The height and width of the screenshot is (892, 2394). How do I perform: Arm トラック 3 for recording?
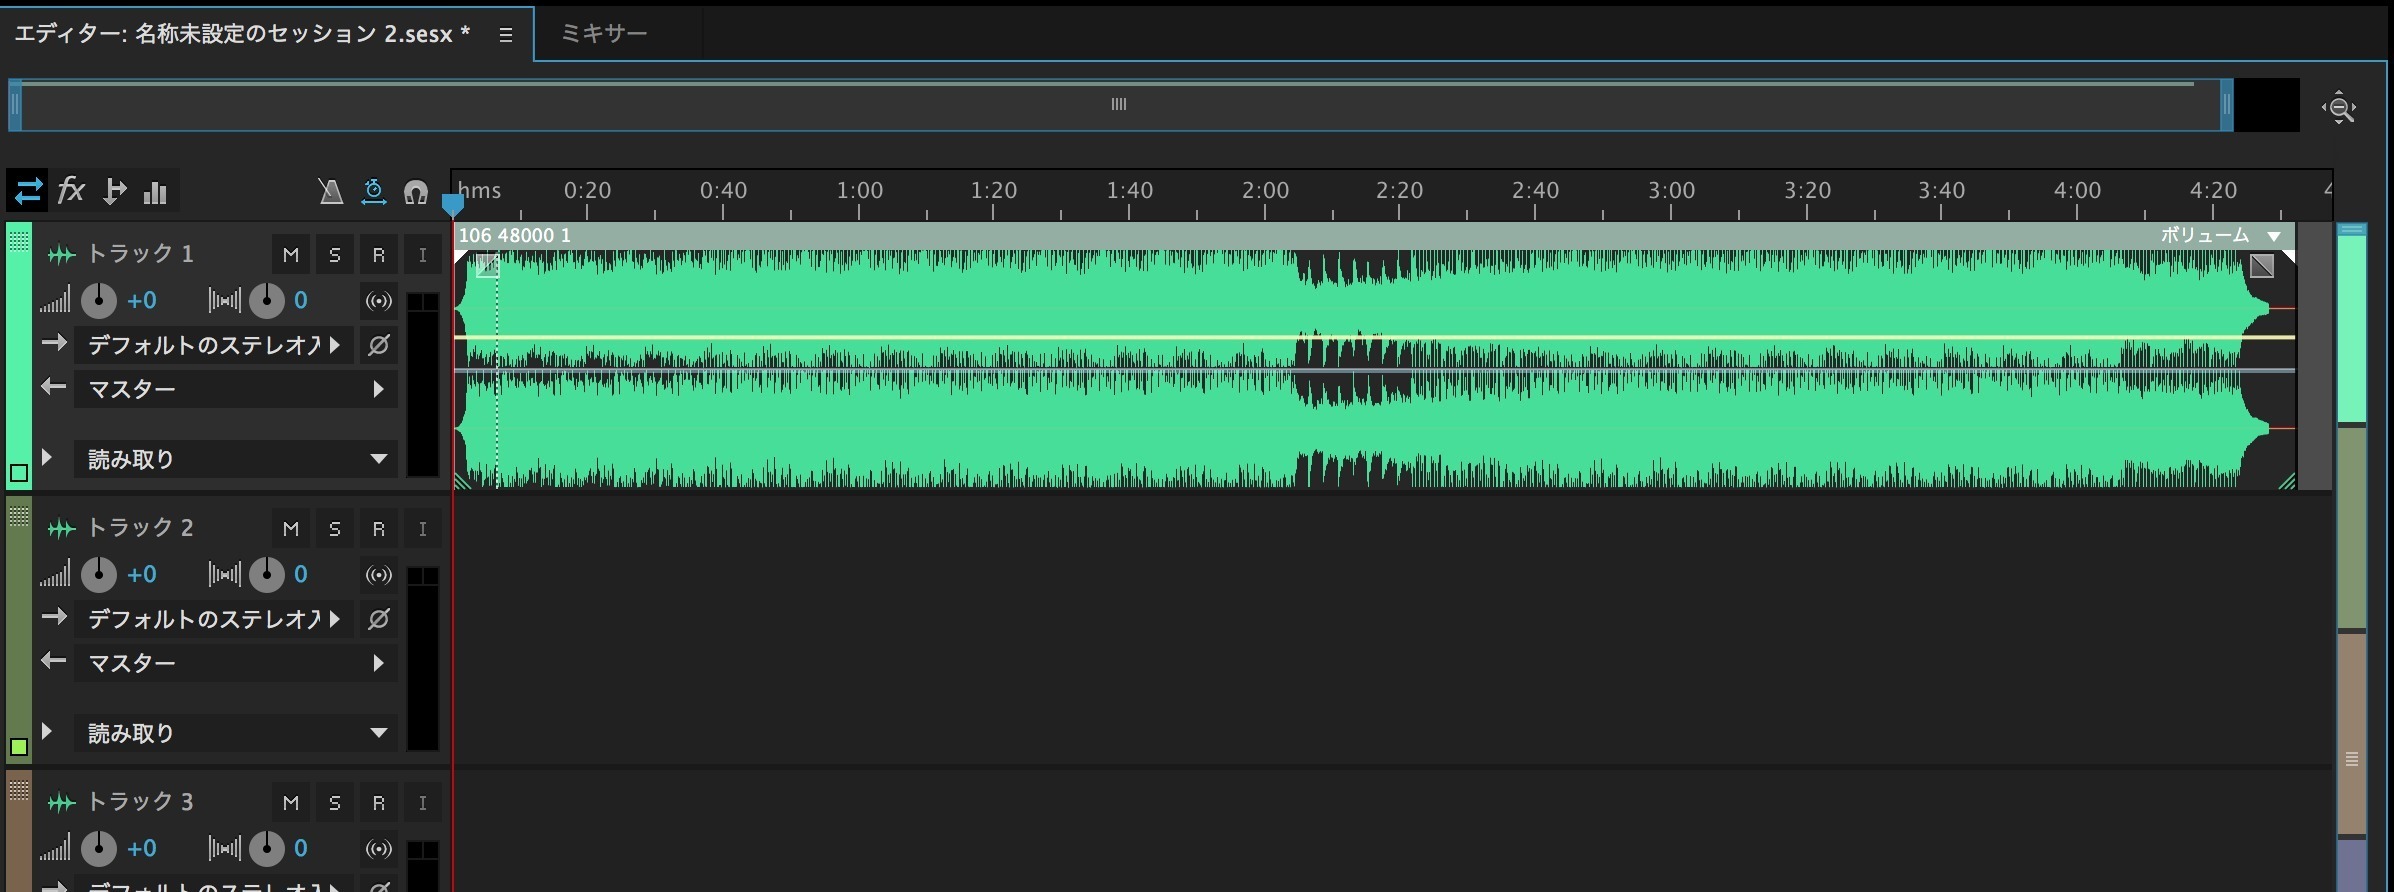(379, 803)
